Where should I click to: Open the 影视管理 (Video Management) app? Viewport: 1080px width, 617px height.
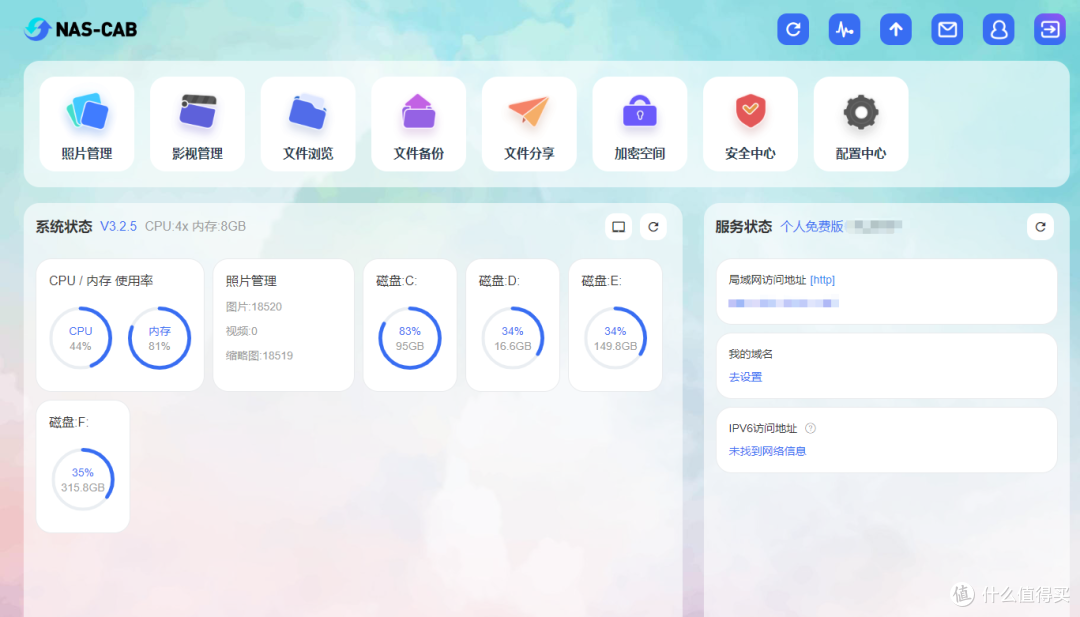pos(197,123)
